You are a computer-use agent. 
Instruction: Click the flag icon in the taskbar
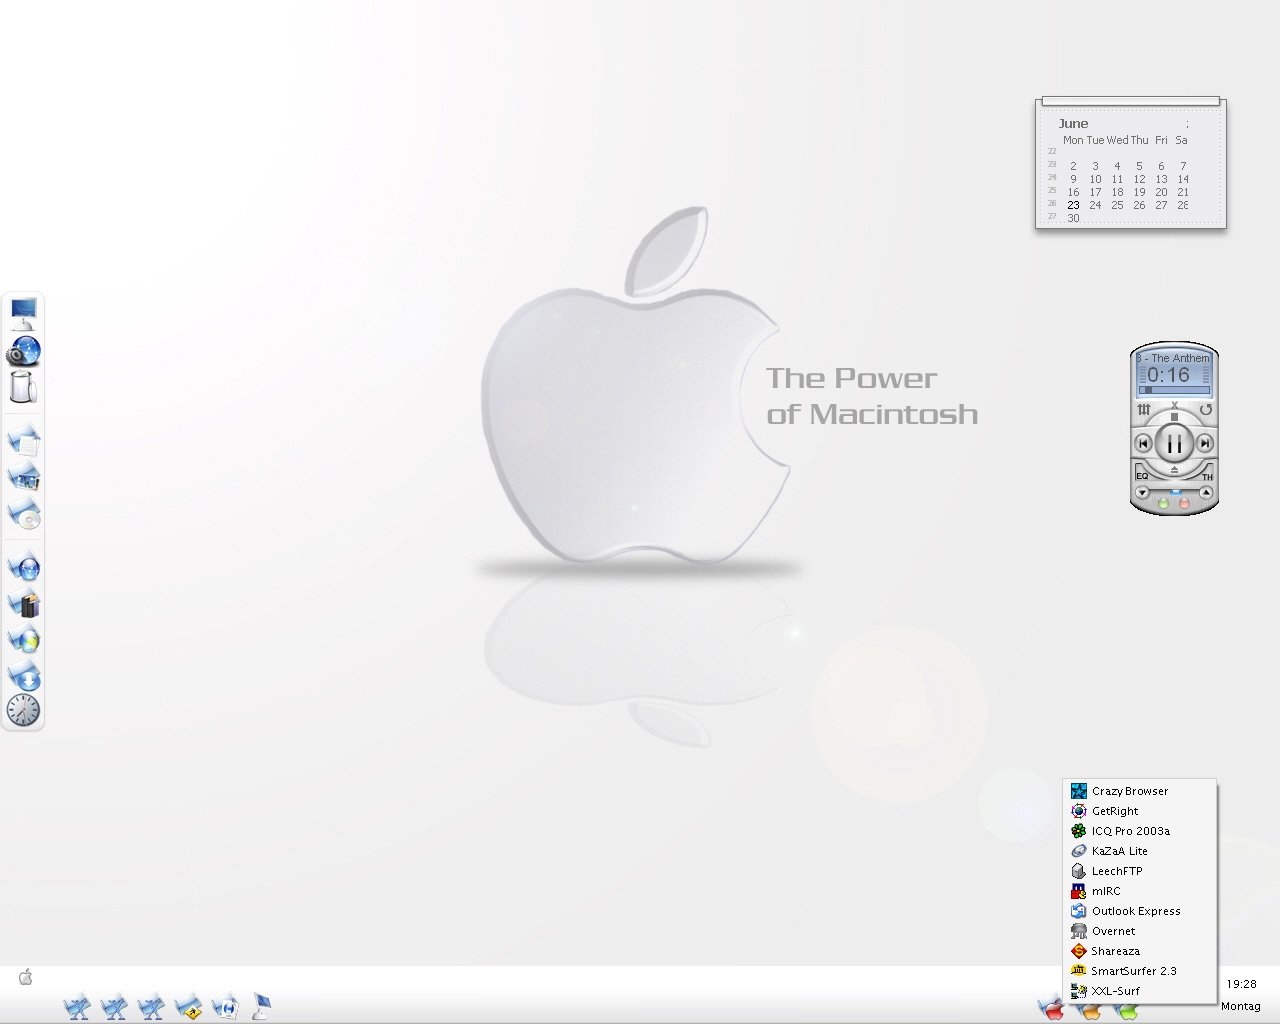click(x=261, y=1006)
